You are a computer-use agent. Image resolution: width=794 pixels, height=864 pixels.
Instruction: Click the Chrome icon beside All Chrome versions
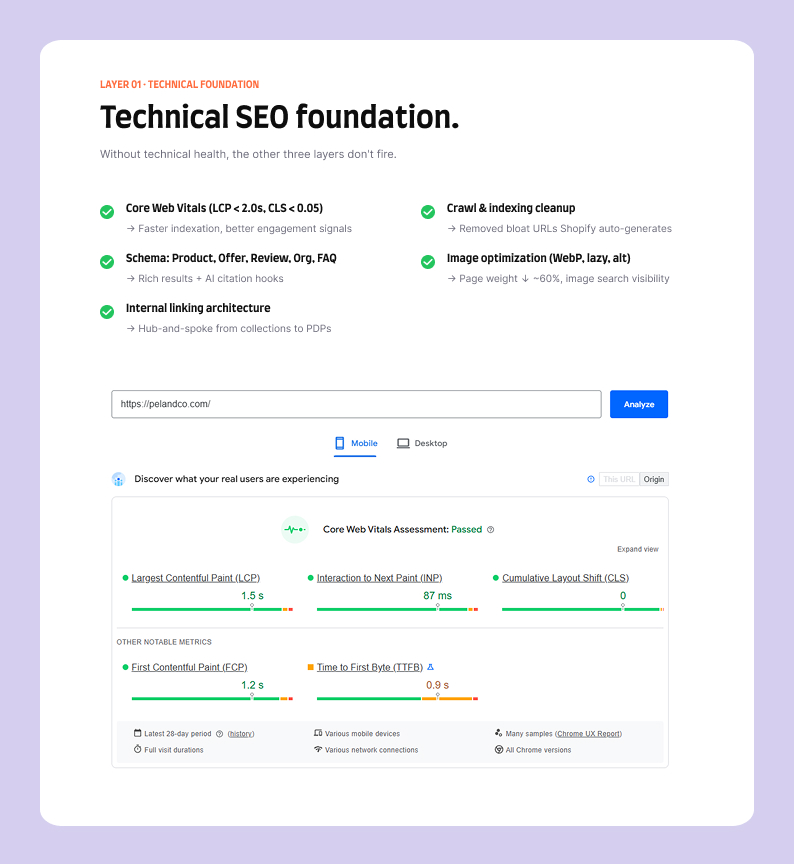tap(499, 749)
